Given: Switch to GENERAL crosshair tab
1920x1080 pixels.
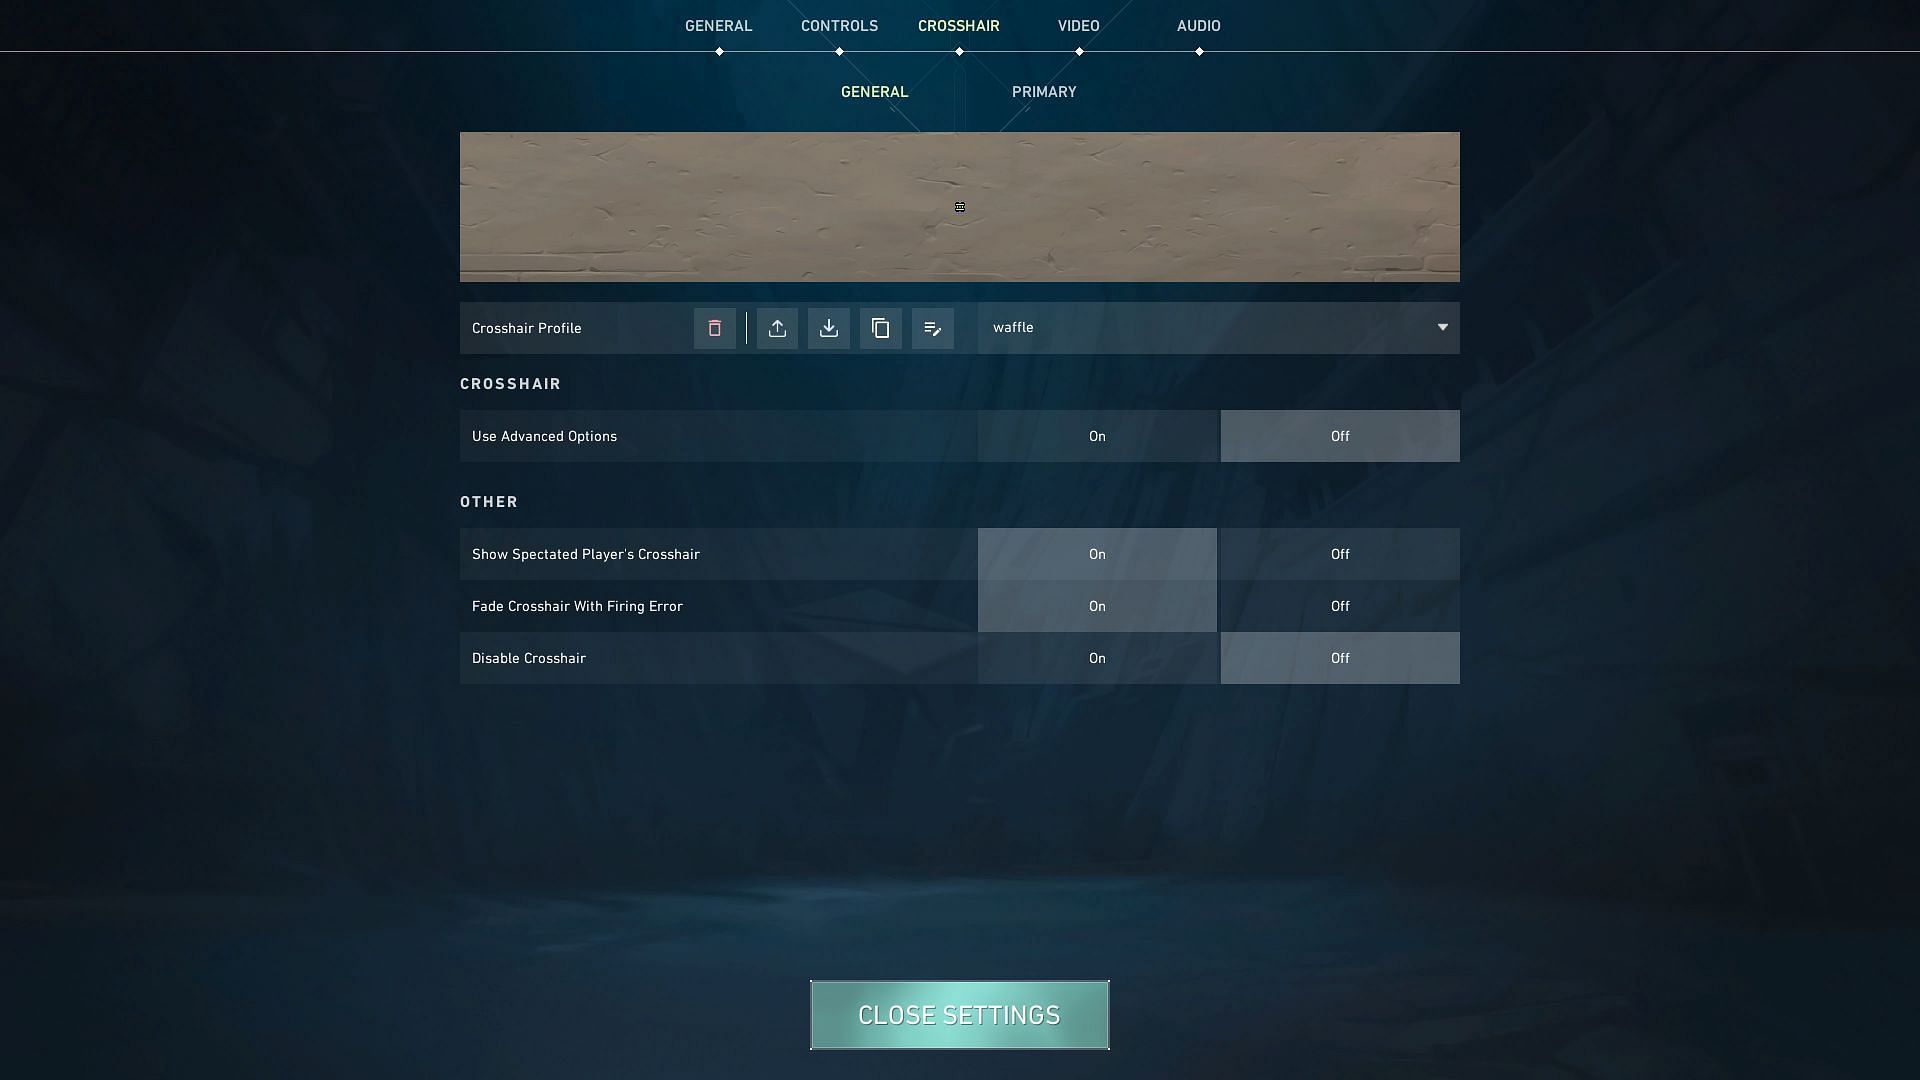Looking at the screenshot, I should click(874, 91).
